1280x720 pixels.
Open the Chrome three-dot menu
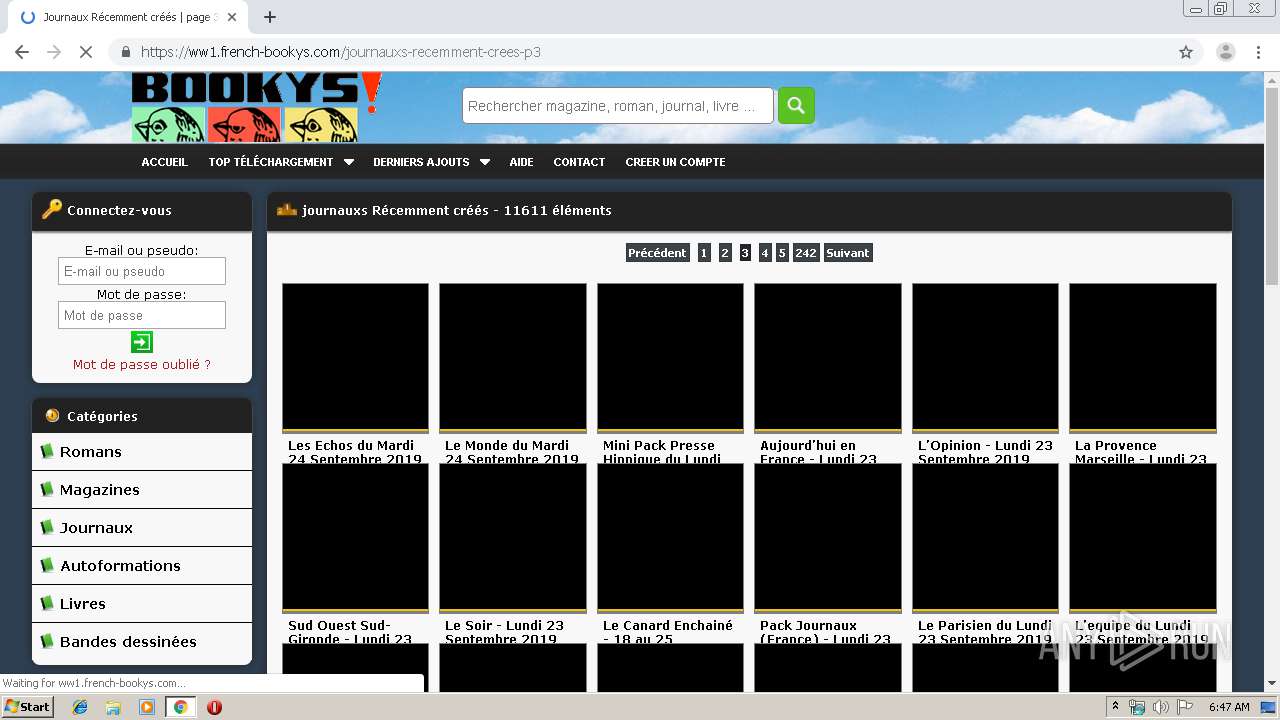[x=1258, y=52]
